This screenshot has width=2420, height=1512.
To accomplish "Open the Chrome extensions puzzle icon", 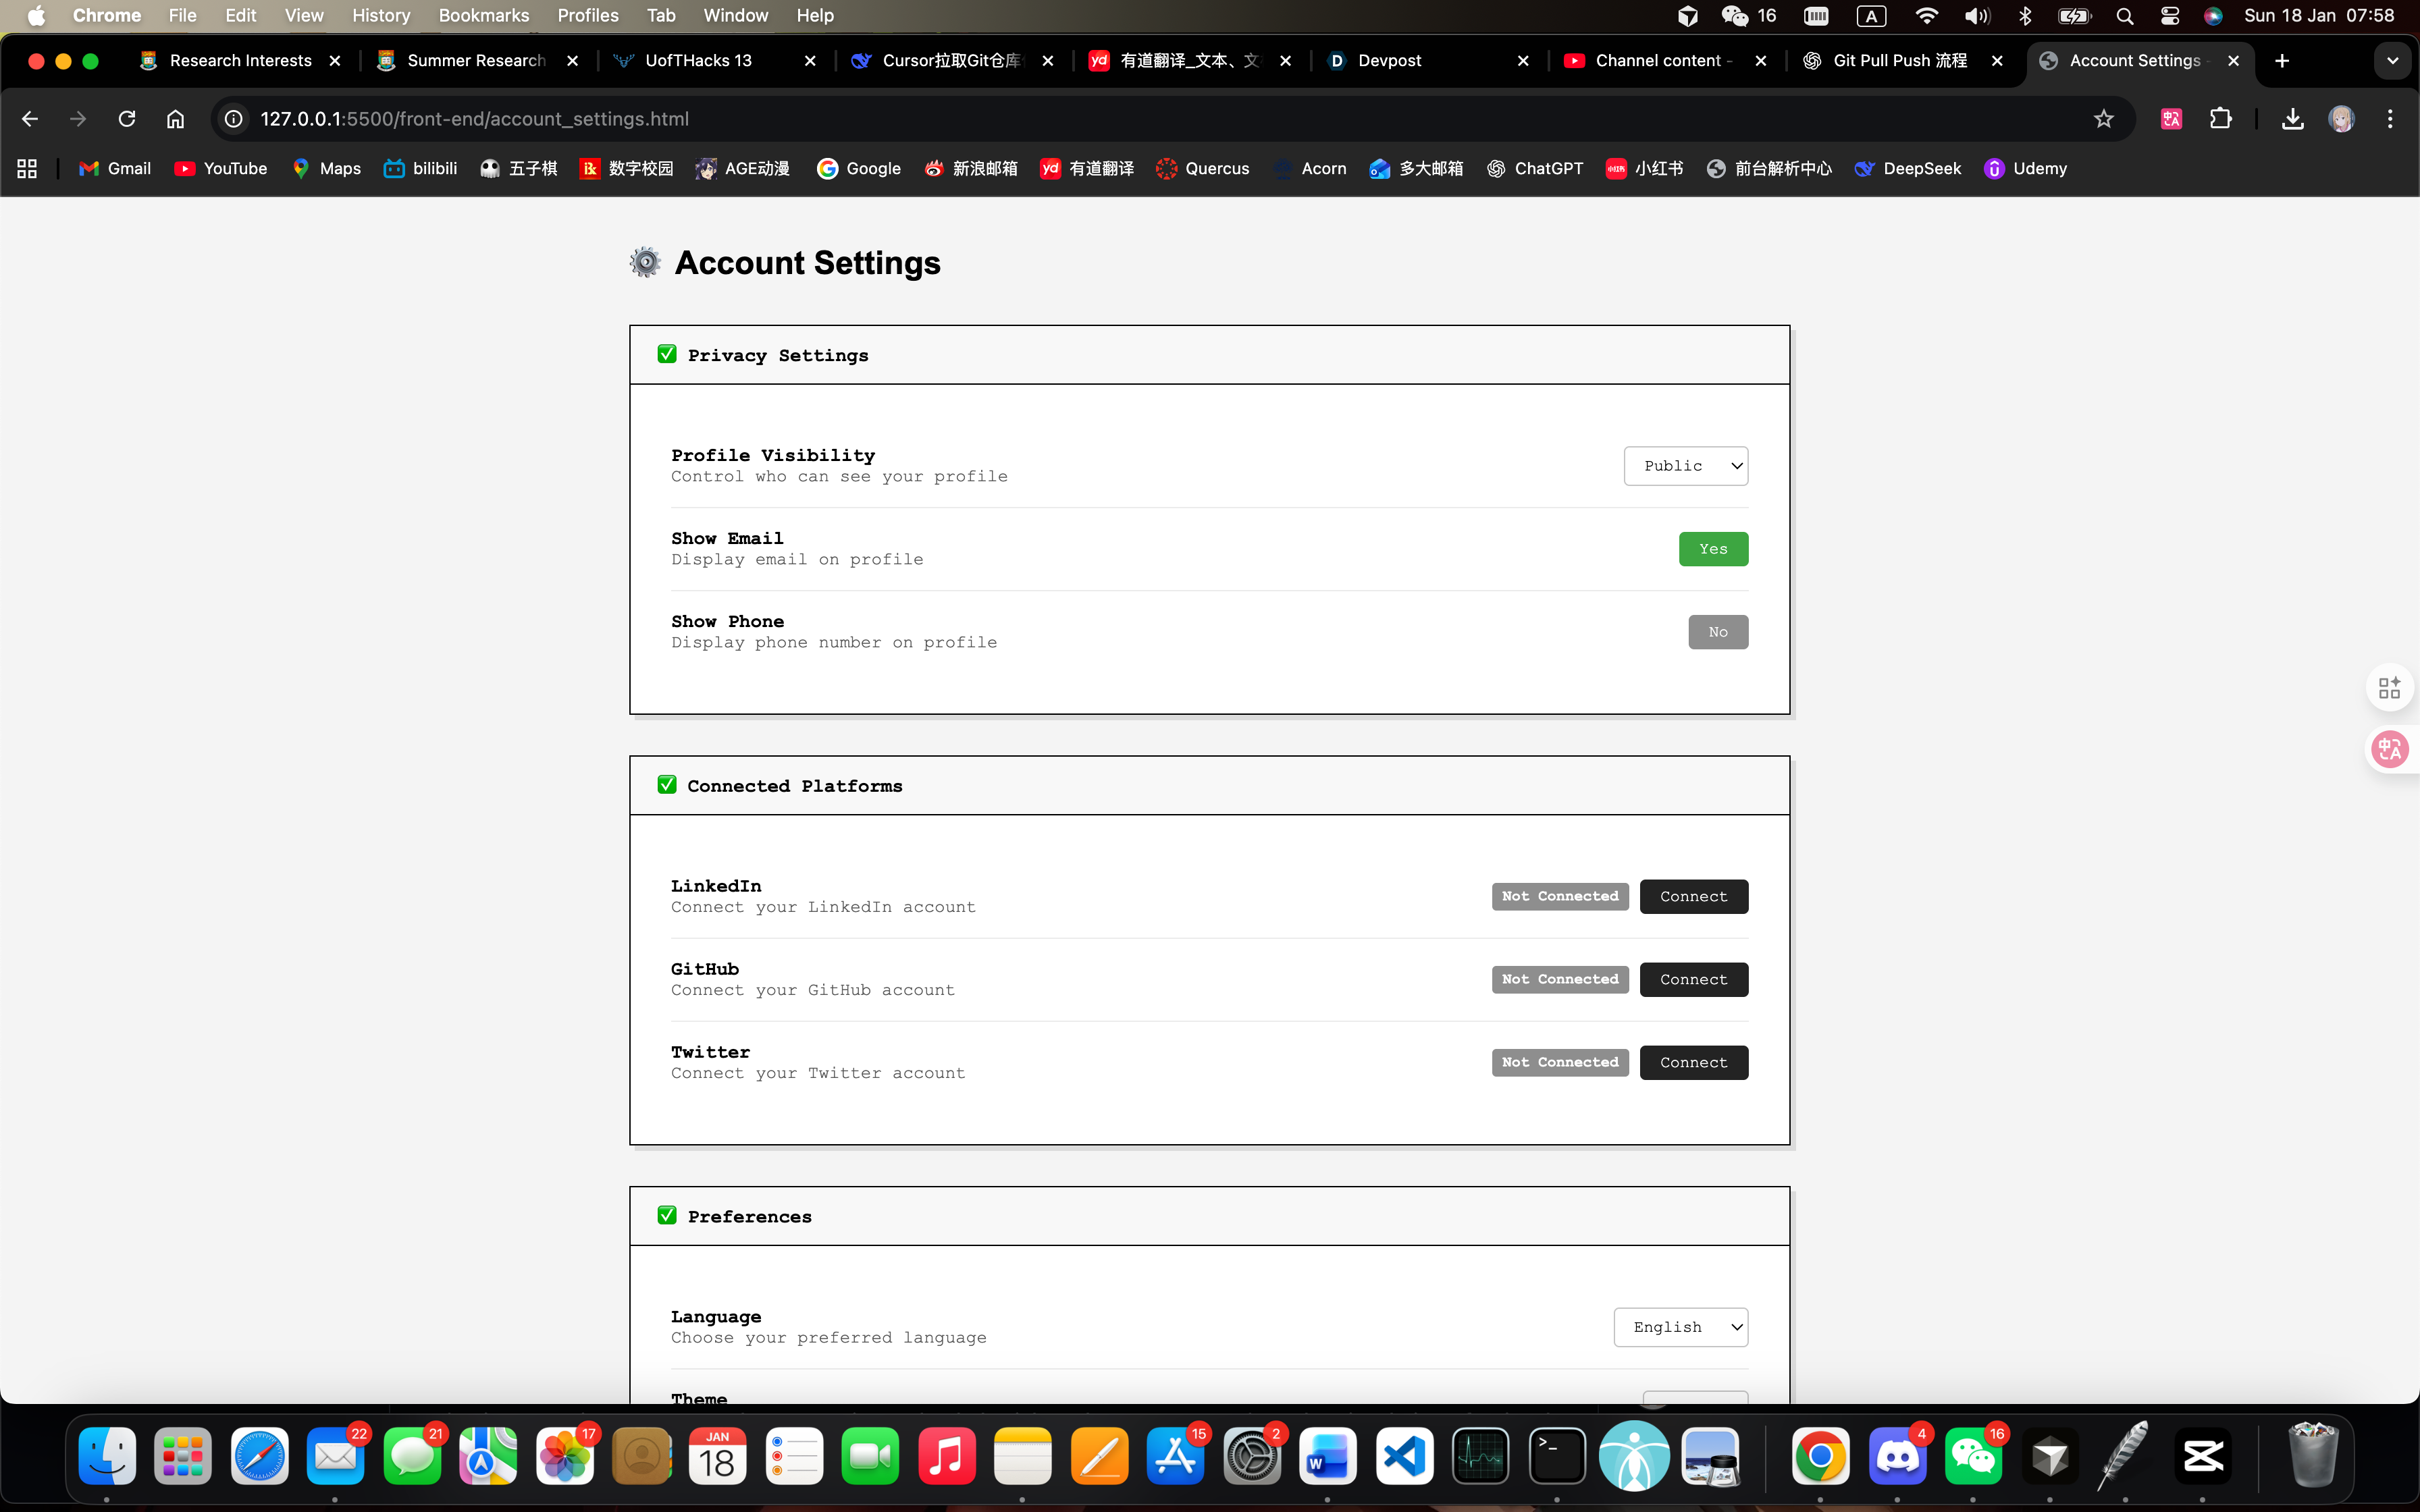I will tap(2220, 119).
